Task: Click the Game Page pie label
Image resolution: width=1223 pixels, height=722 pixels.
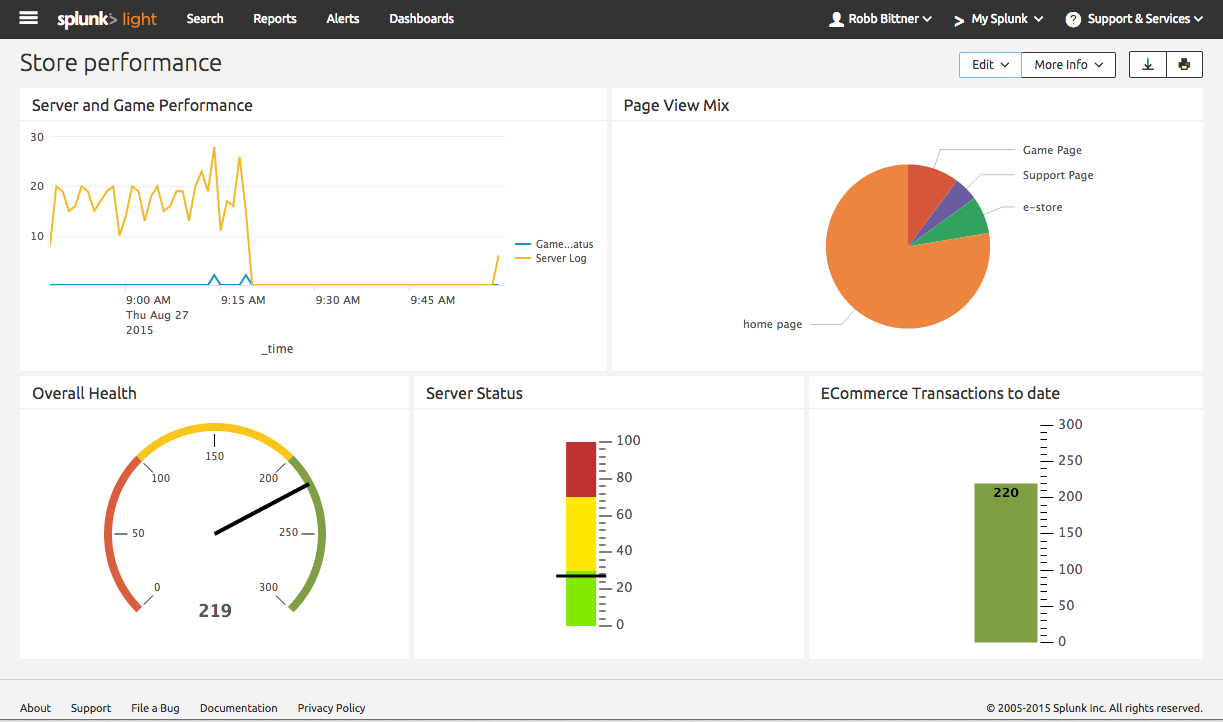Action: pyautogui.click(x=1052, y=150)
